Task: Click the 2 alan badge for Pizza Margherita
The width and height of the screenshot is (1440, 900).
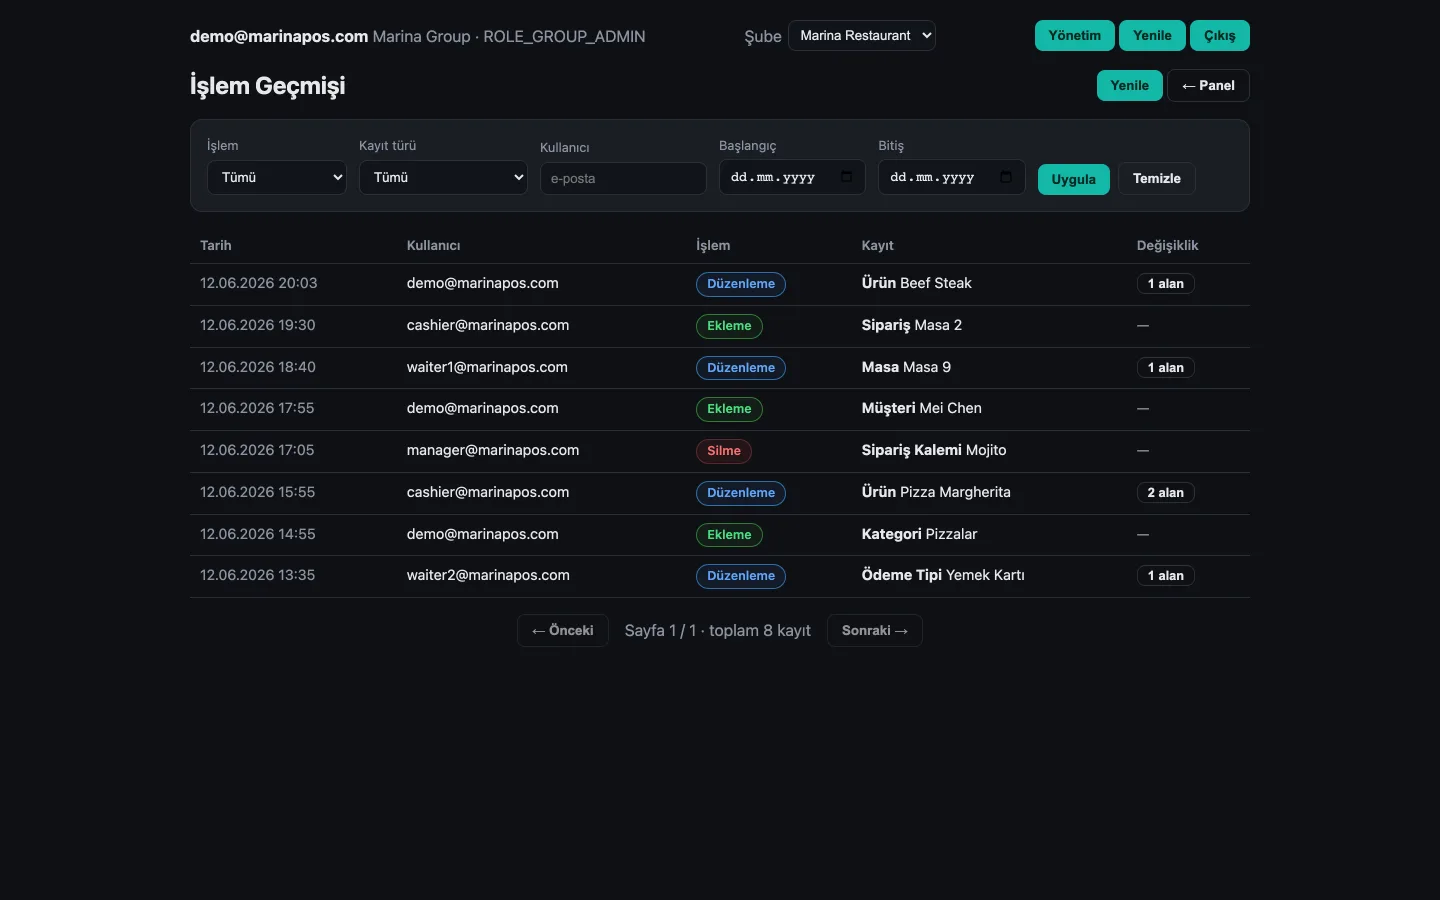Action: point(1166,493)
